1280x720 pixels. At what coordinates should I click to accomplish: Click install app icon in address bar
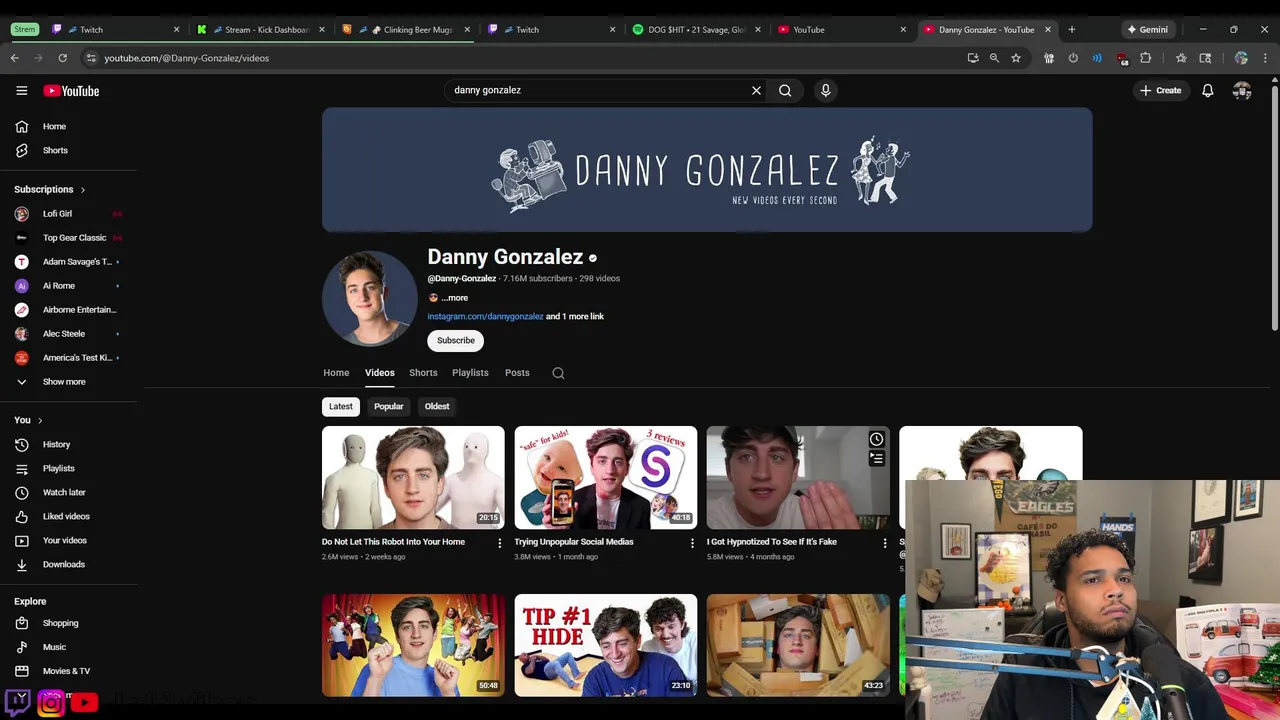point(972,58)
